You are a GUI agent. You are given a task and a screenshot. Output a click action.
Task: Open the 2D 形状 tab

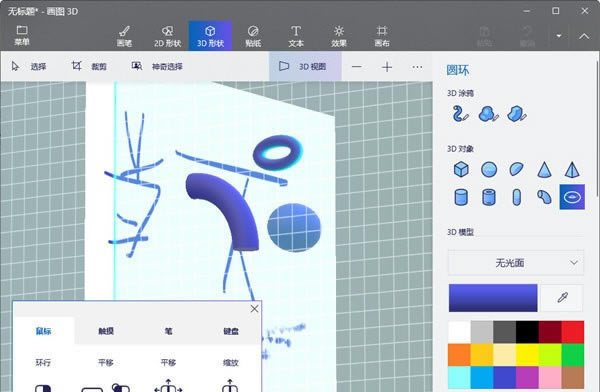click(167, 36)
